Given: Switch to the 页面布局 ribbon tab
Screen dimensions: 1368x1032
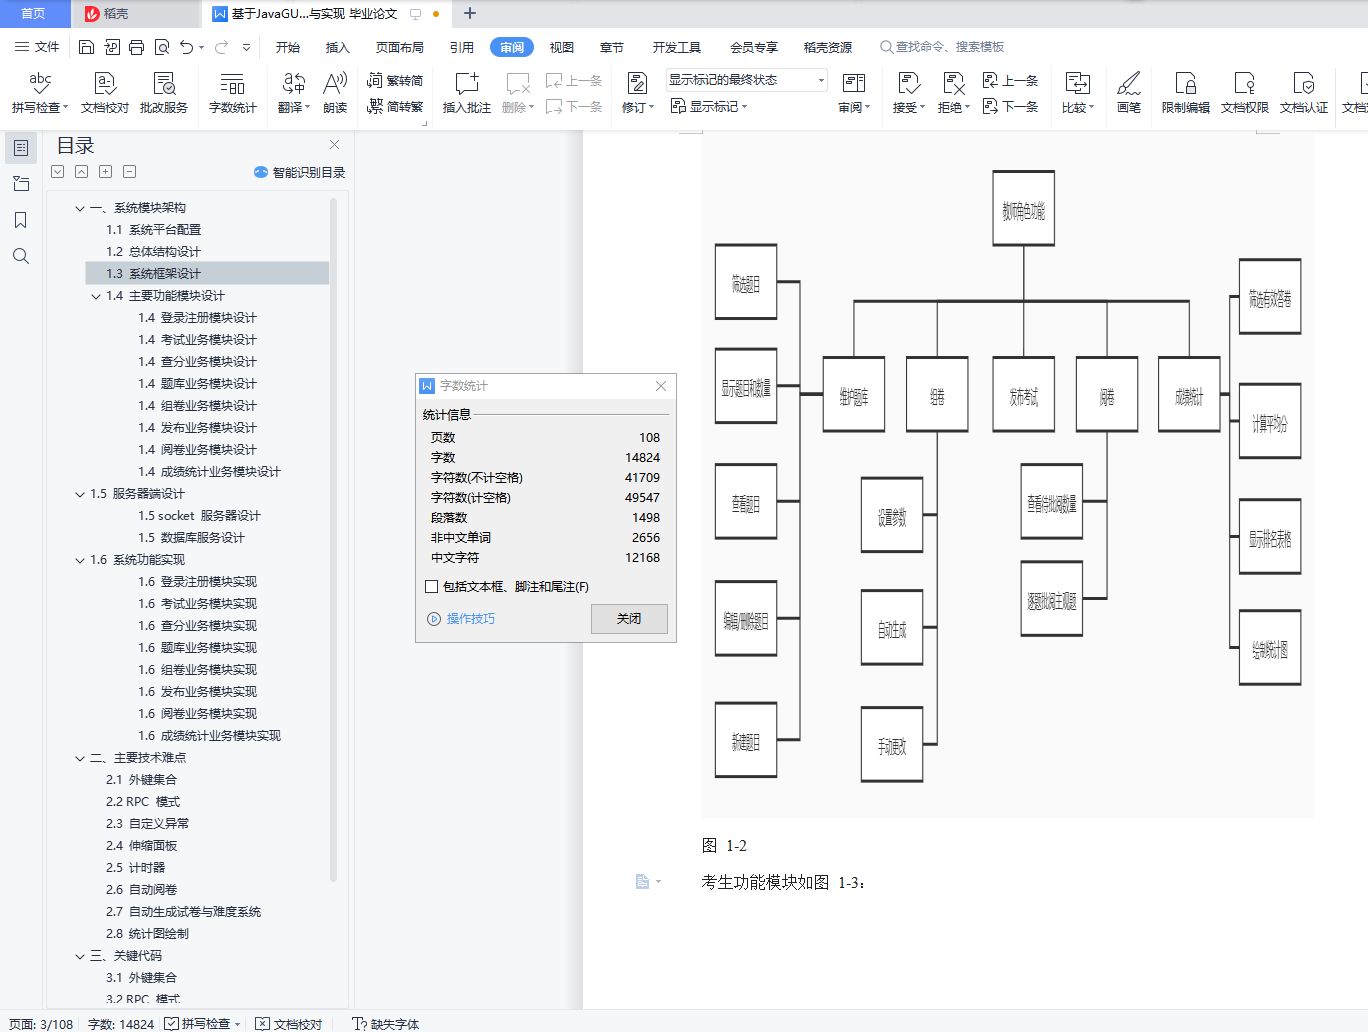Looking at the screenshot, I should point(400,47).
